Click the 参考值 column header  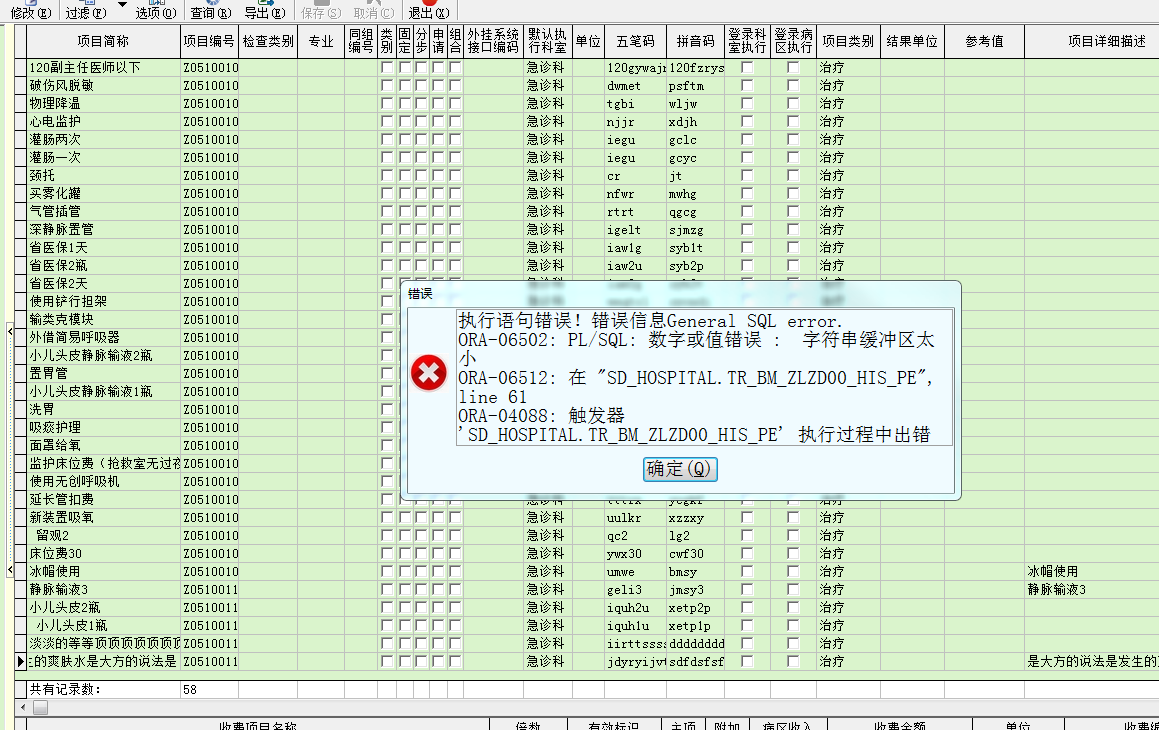tap(985, 41)
